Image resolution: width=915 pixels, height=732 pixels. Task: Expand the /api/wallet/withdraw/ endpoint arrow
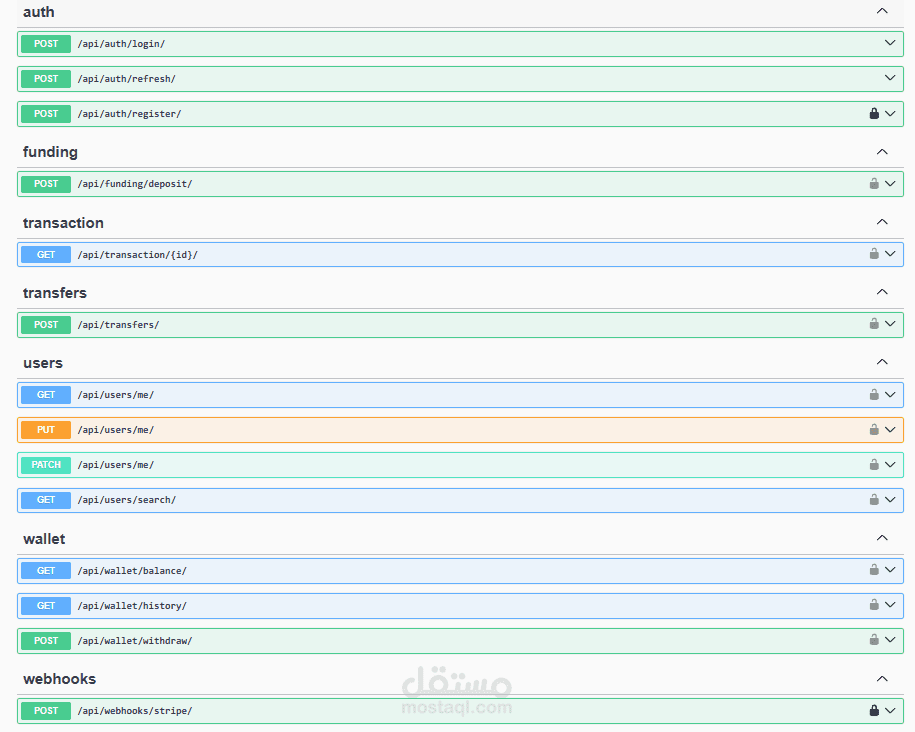coord(890,640)
